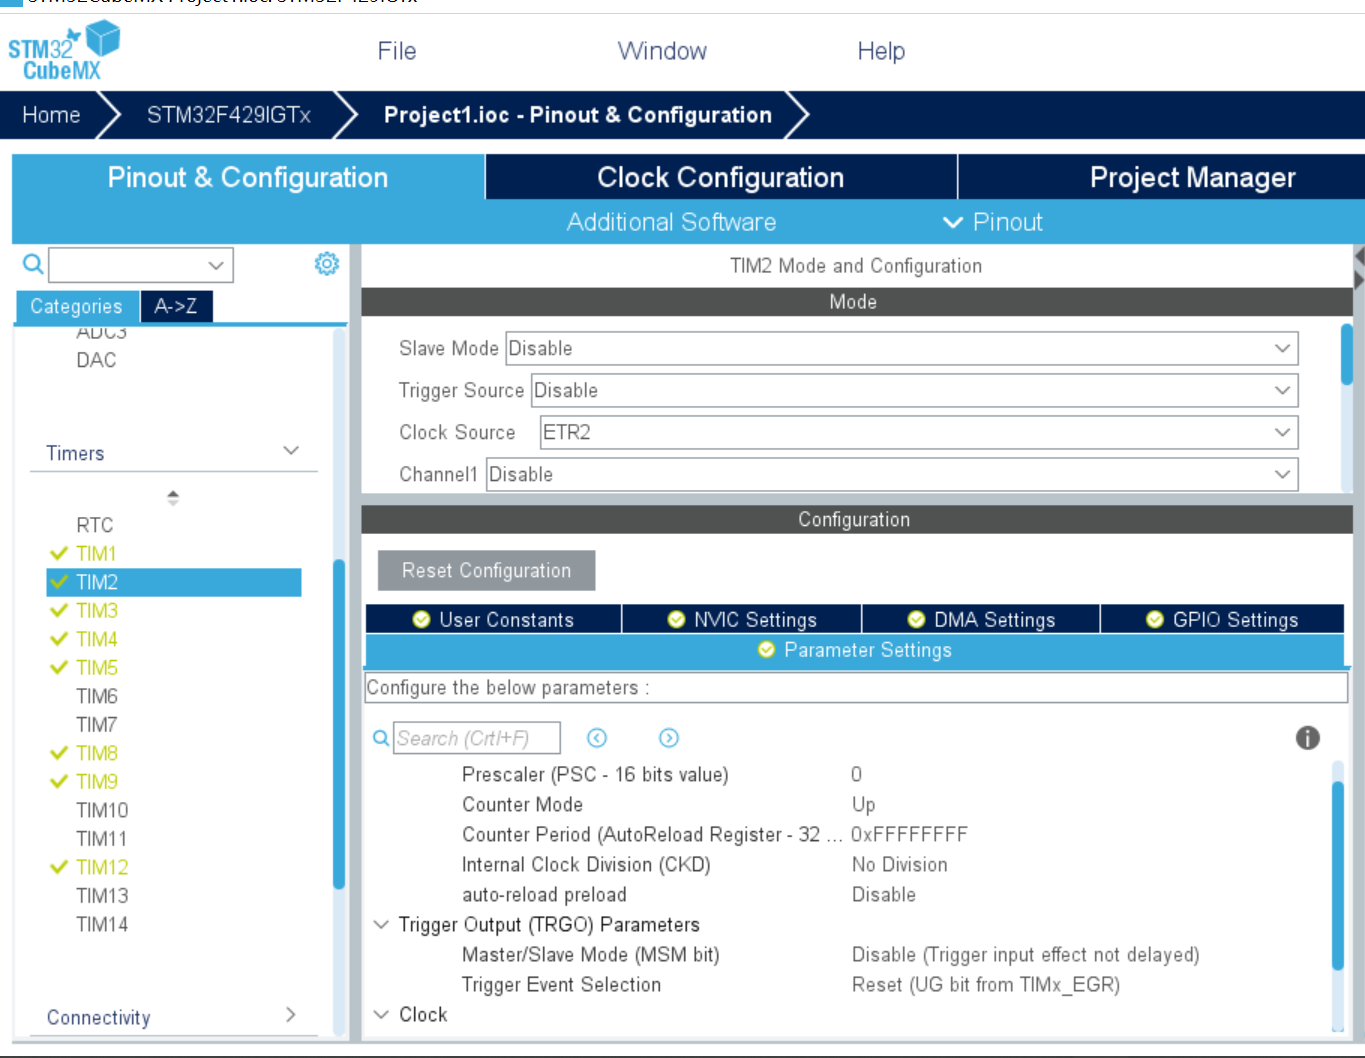Image resolution: width=1365 pixels, height=1058 pixels.
Task: Open the Slave Mode dropdown
Action: point(902,348)
